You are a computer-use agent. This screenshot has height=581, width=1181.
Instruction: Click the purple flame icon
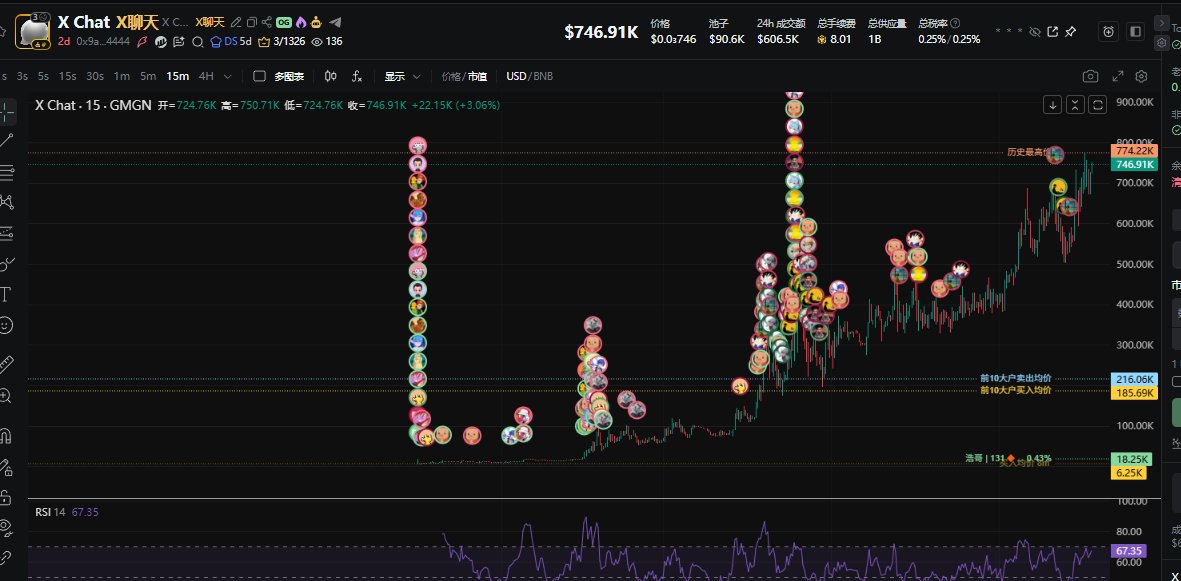301,23
